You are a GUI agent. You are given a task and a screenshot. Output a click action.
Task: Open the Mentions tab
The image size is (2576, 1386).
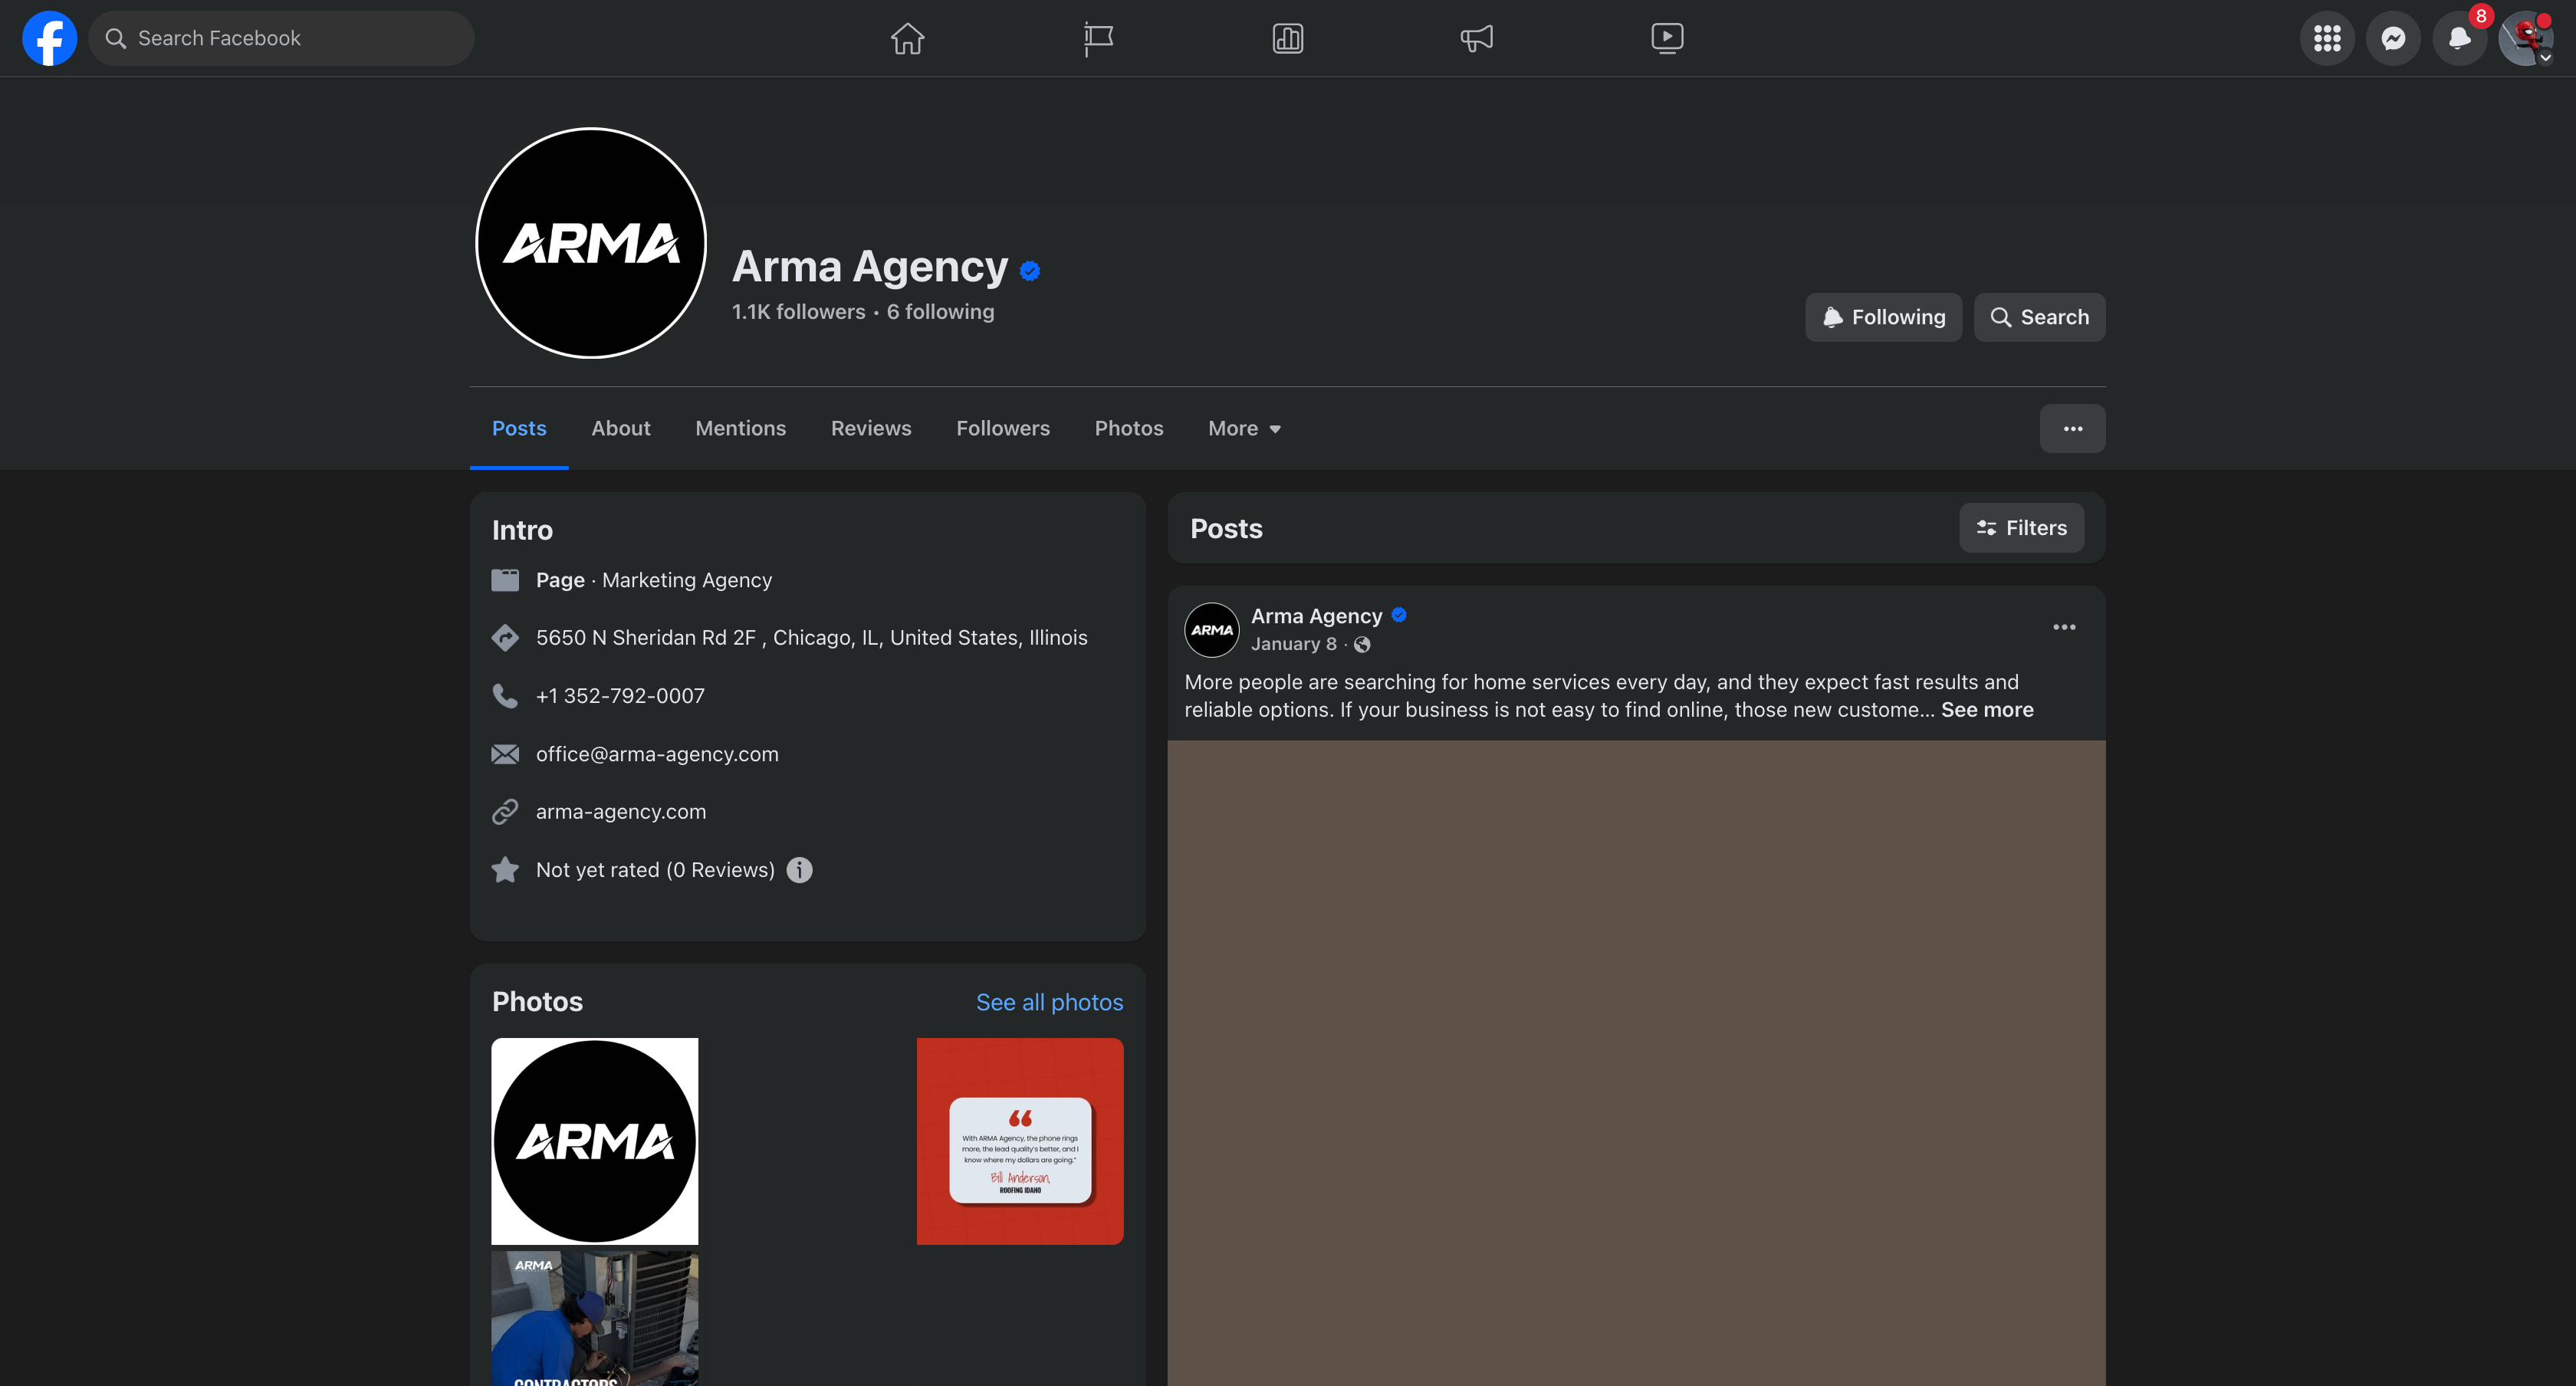(740, 428)
